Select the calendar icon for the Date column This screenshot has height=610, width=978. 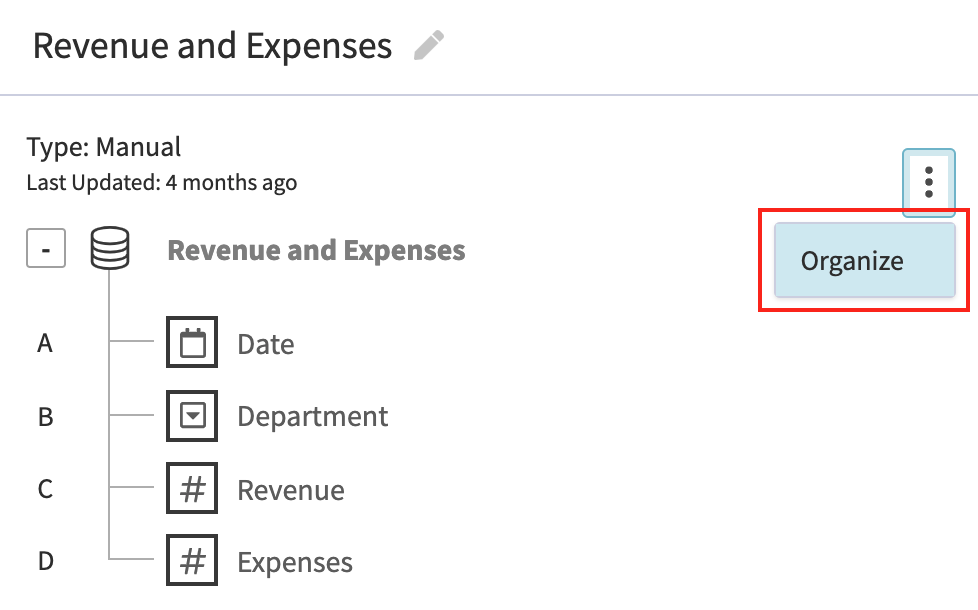point(191,342)
